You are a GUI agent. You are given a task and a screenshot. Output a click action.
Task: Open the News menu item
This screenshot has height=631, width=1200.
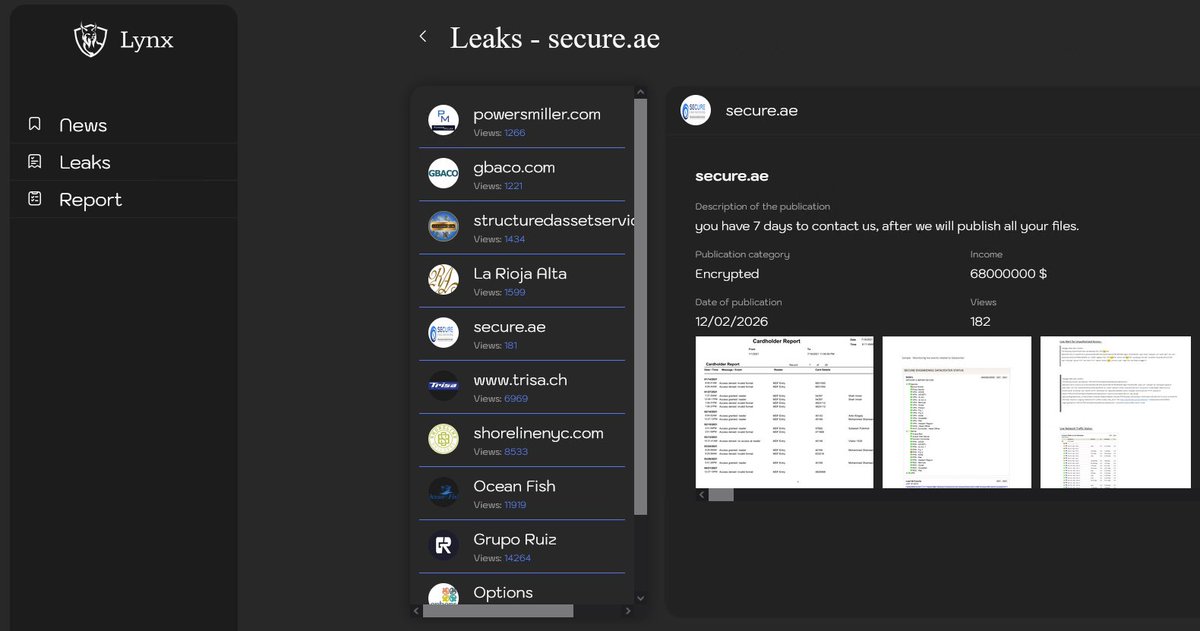point(123,125)
